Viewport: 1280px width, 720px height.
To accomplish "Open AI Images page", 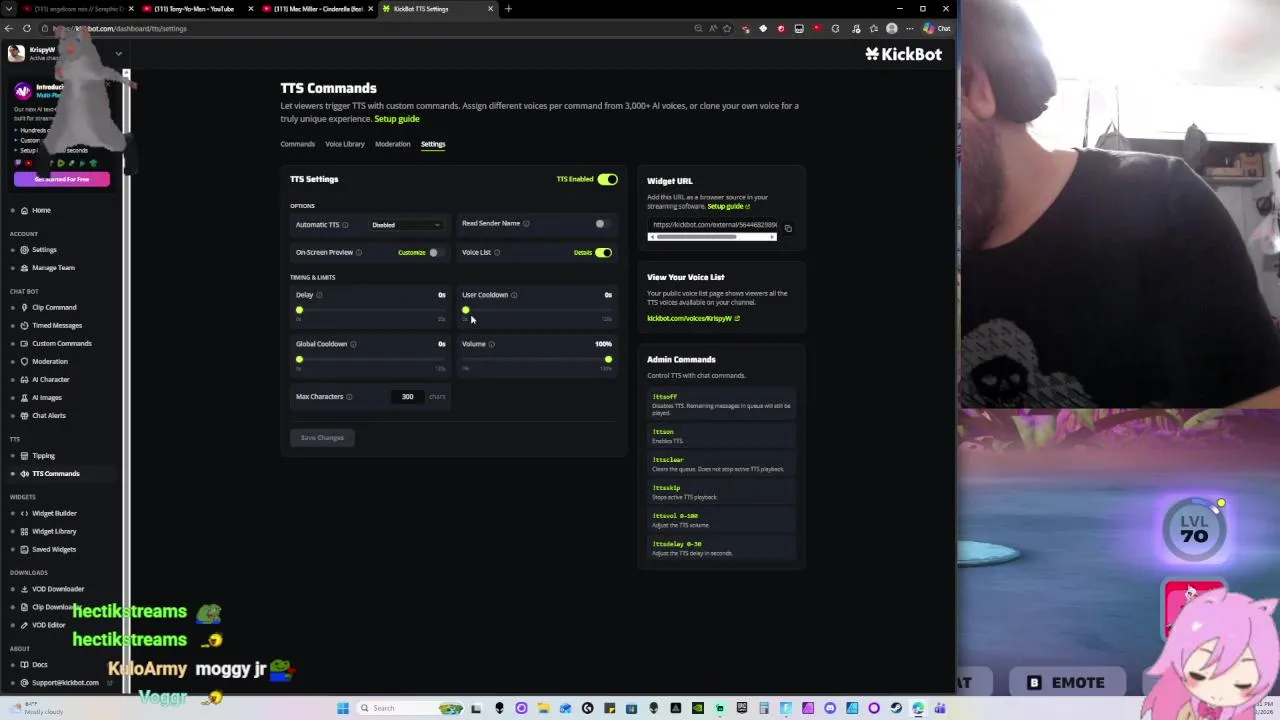I will pos(46,397).
